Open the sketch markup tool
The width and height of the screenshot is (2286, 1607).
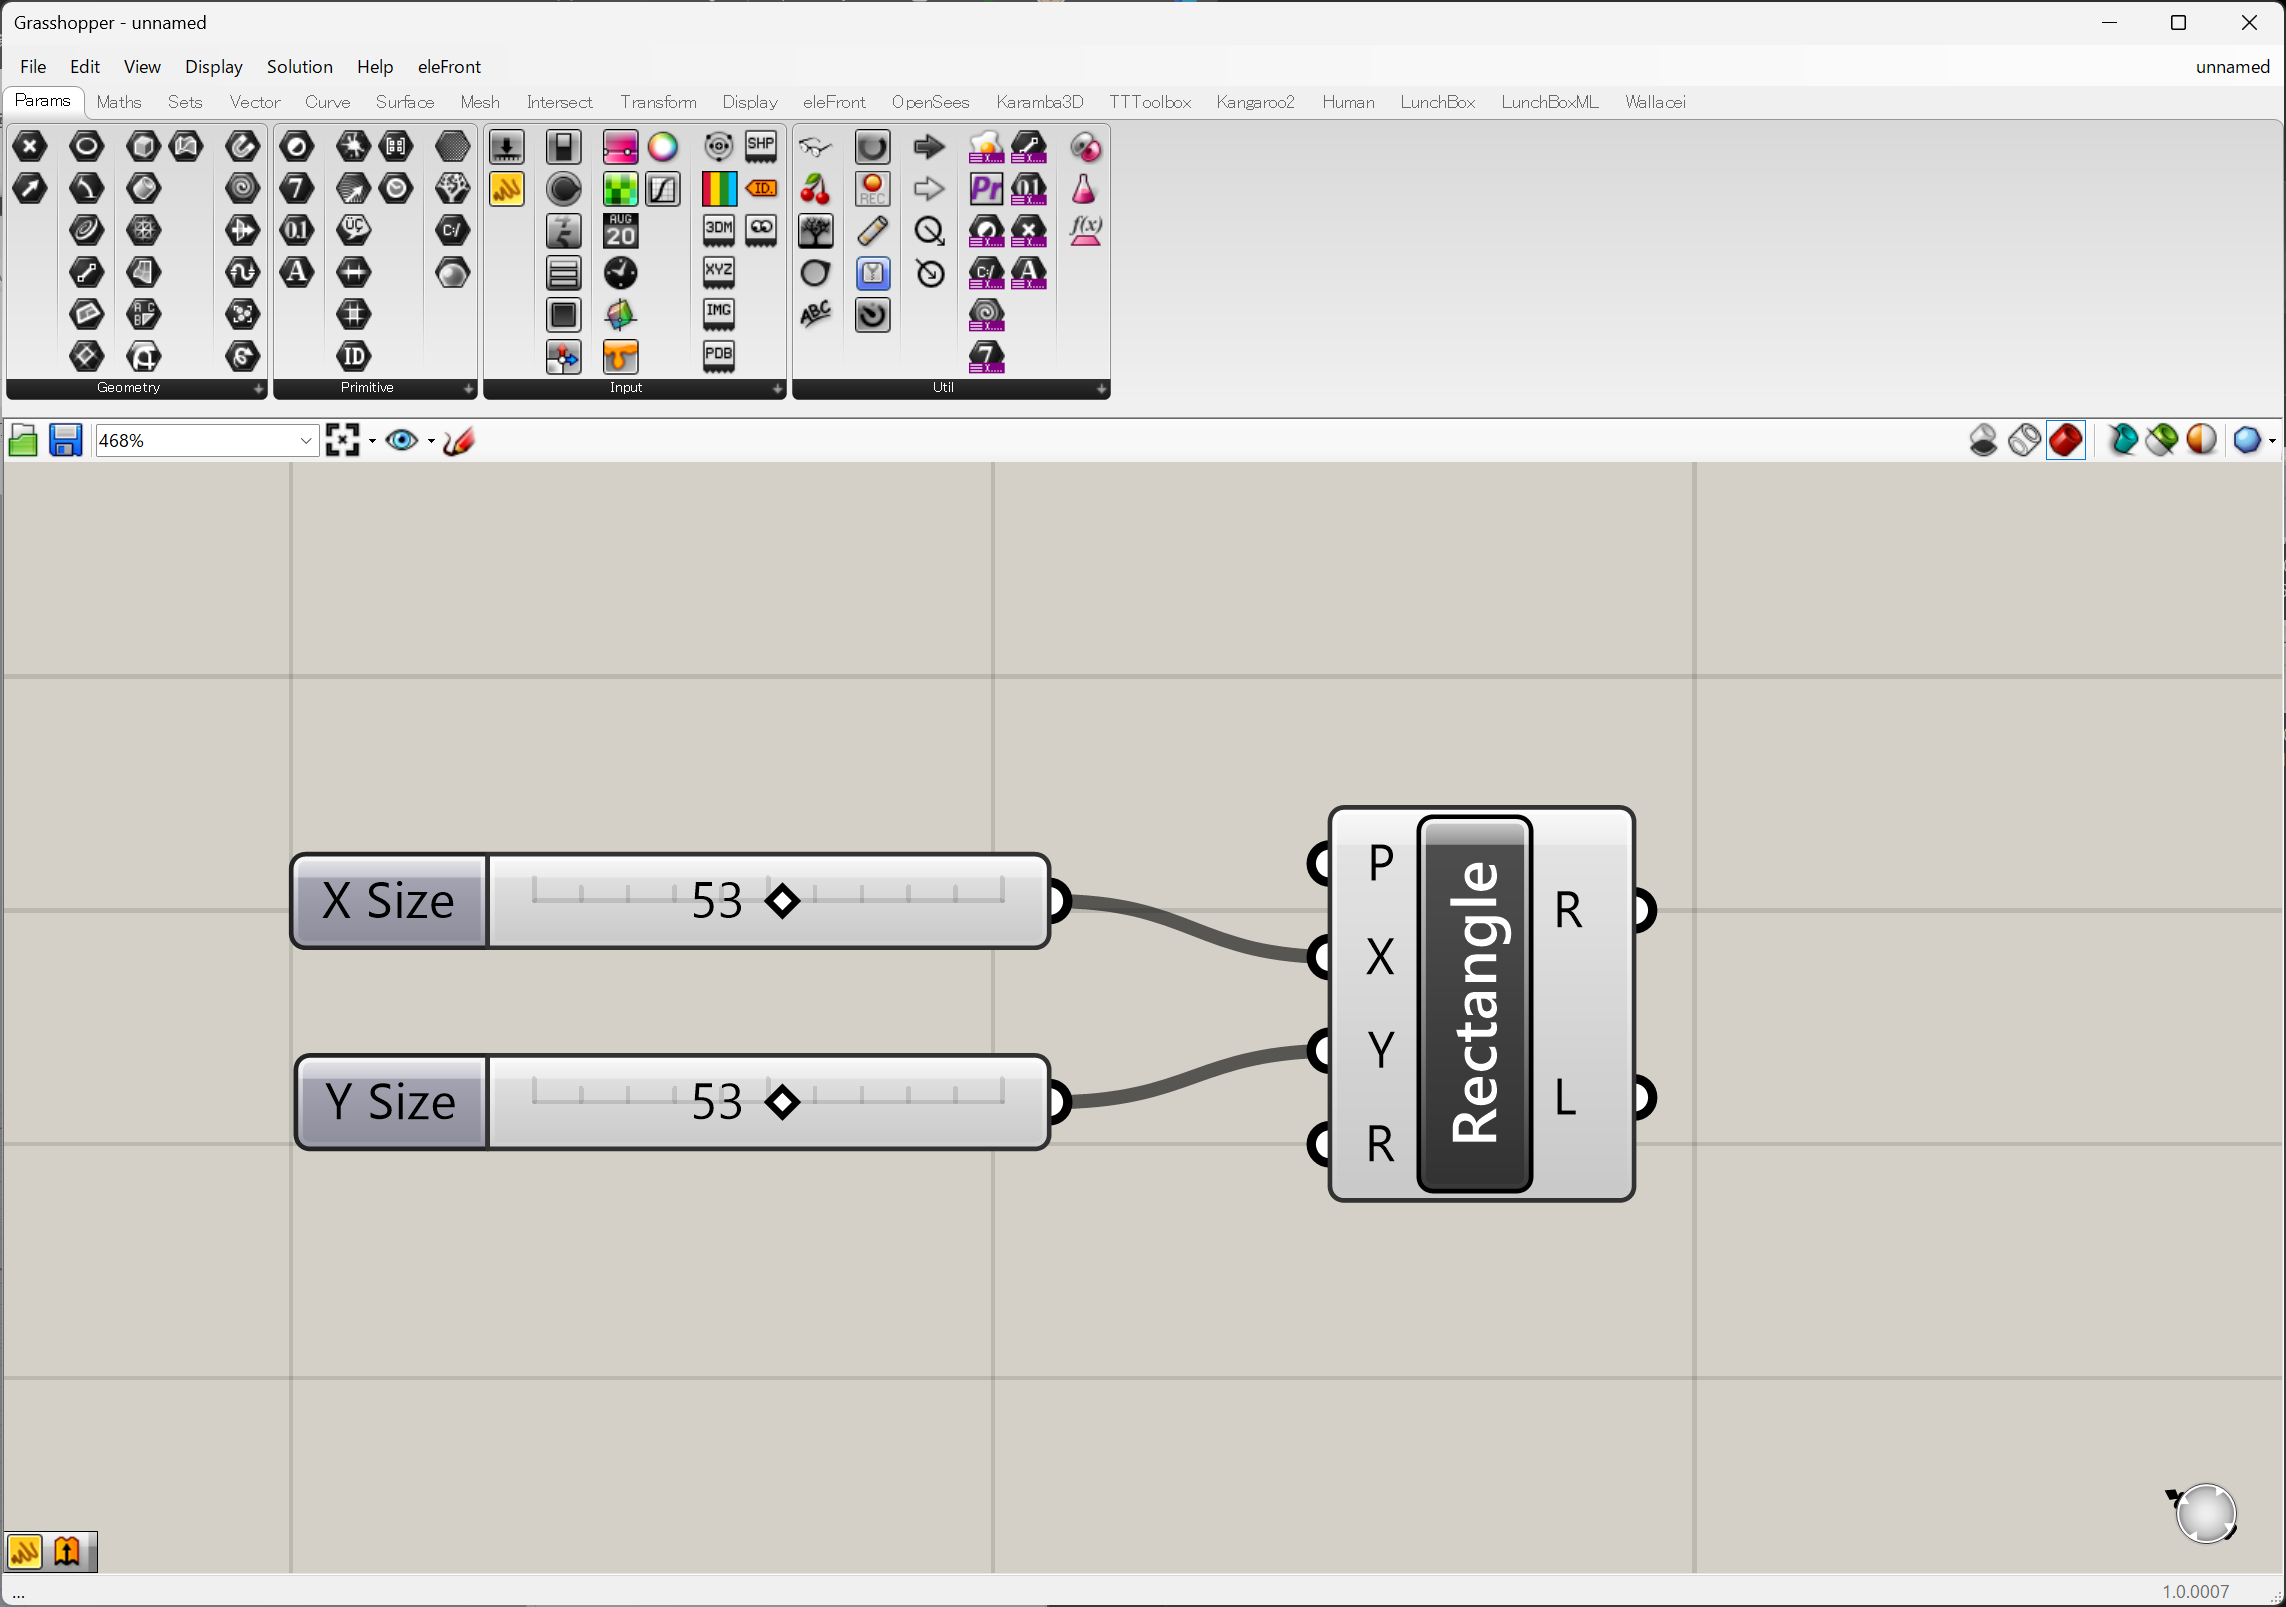click(459, 441)
